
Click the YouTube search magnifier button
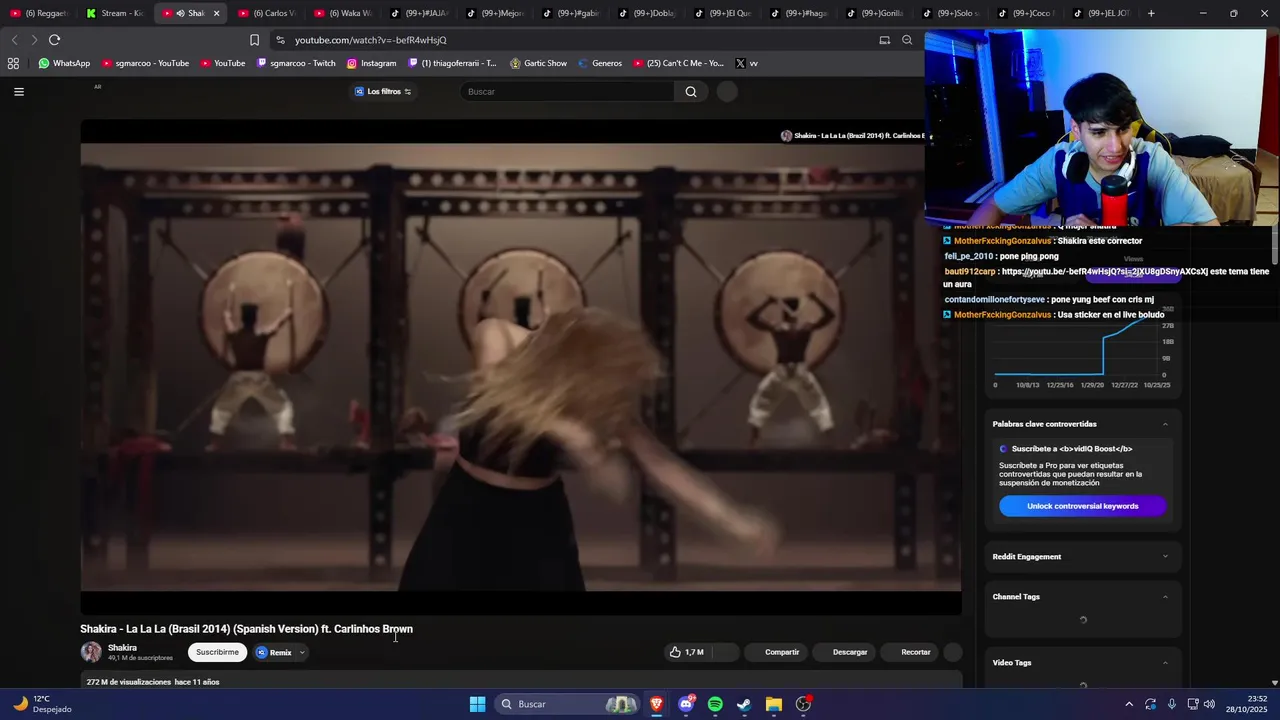point(691,91)
